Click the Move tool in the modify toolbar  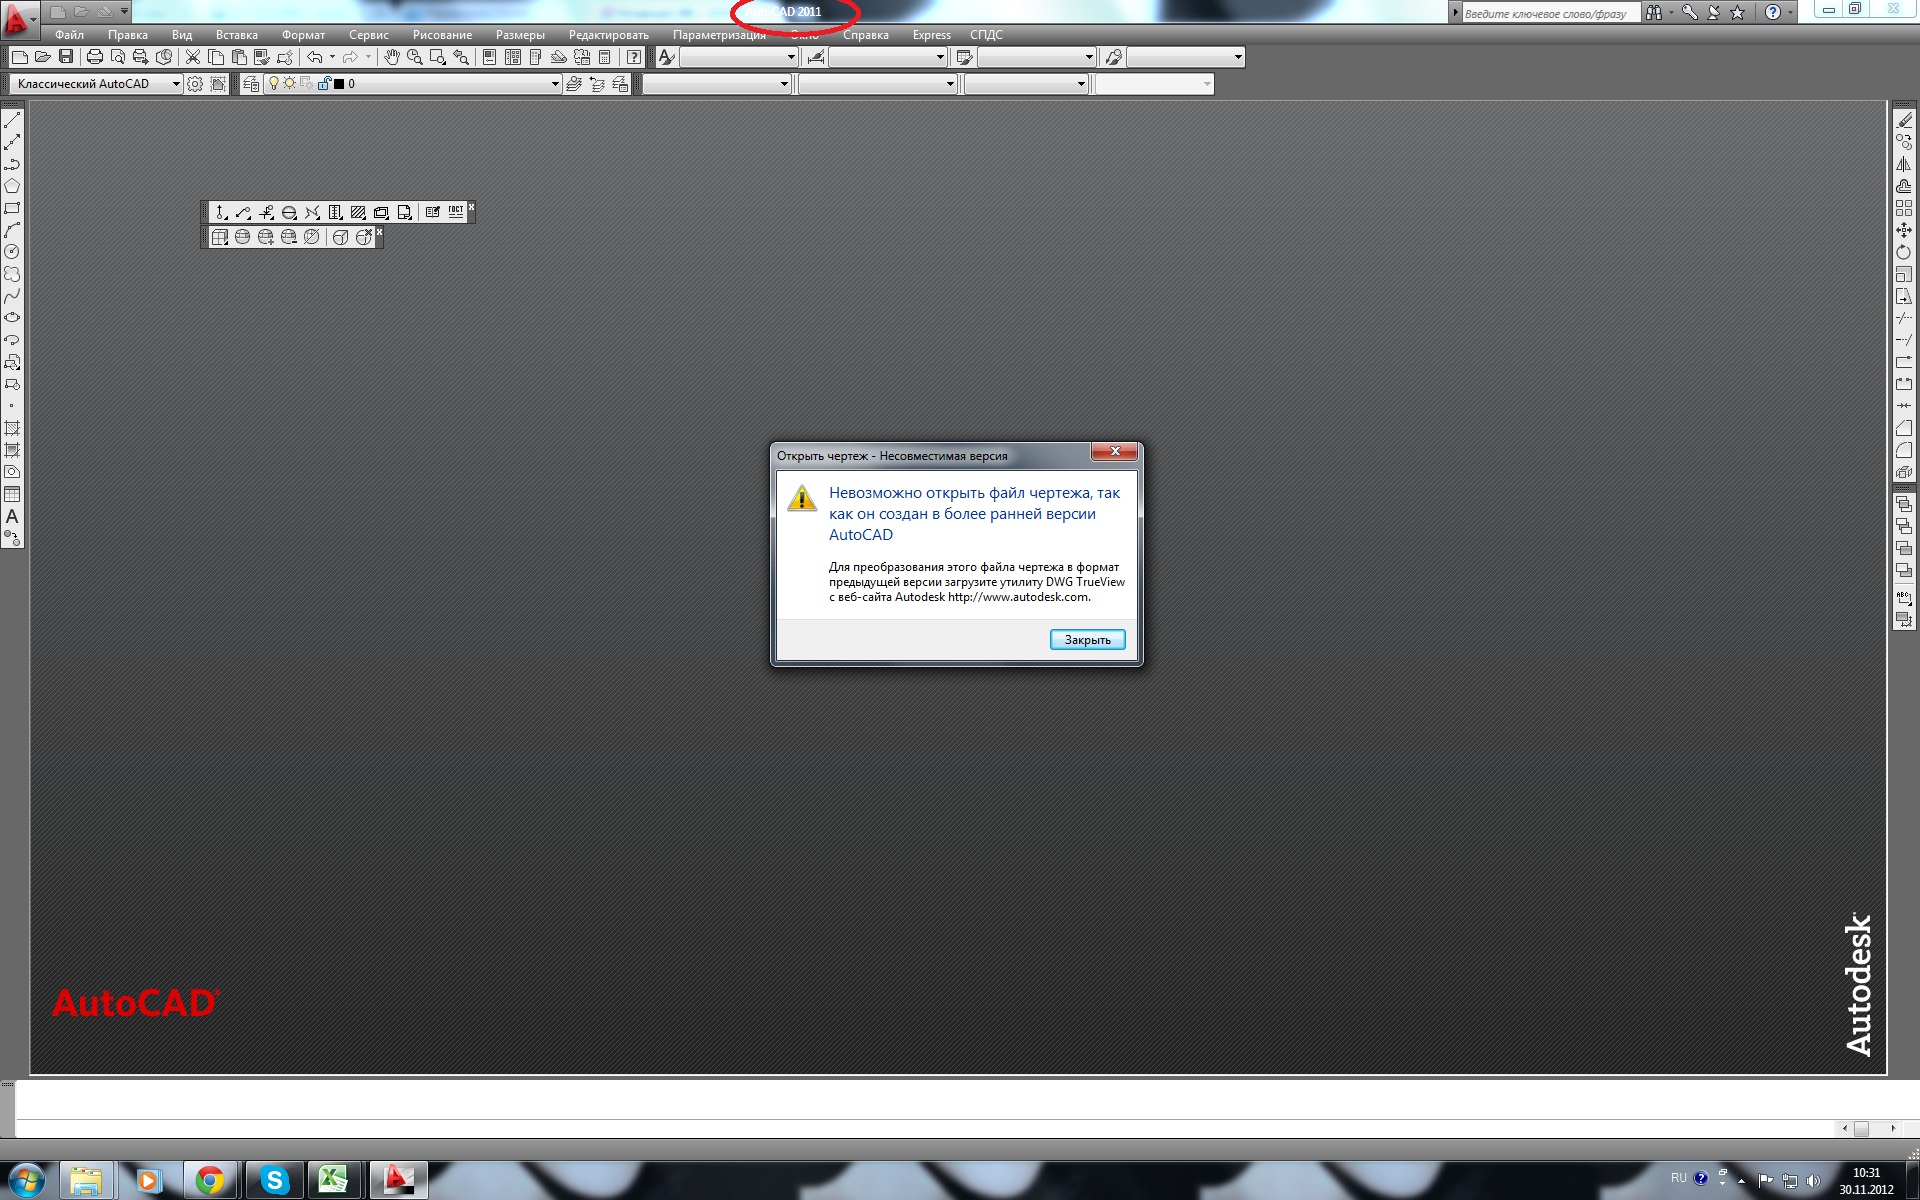[x=1904, y=230]
